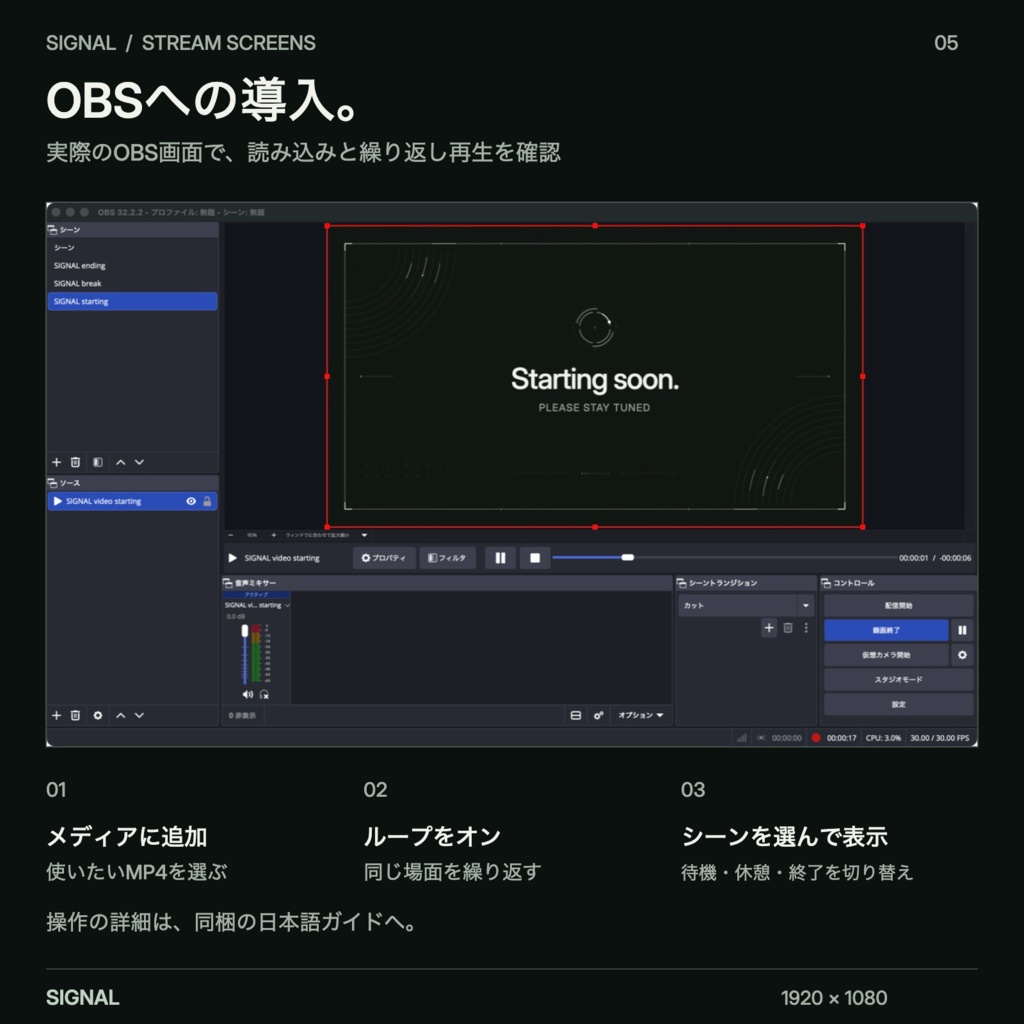Screen dimensions: 1024x1024
Task: Open transition three-dot properties menu
Action: coord(807,628)
